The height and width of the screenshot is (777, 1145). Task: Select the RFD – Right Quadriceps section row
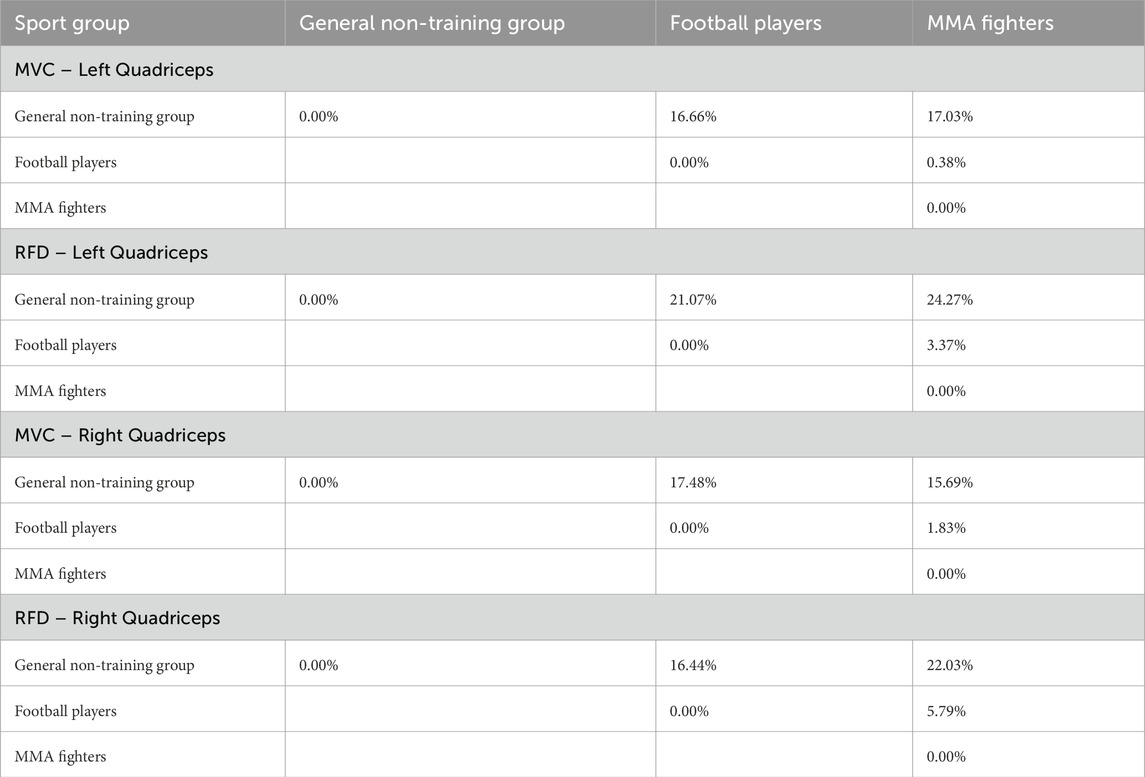click(572, 618)
